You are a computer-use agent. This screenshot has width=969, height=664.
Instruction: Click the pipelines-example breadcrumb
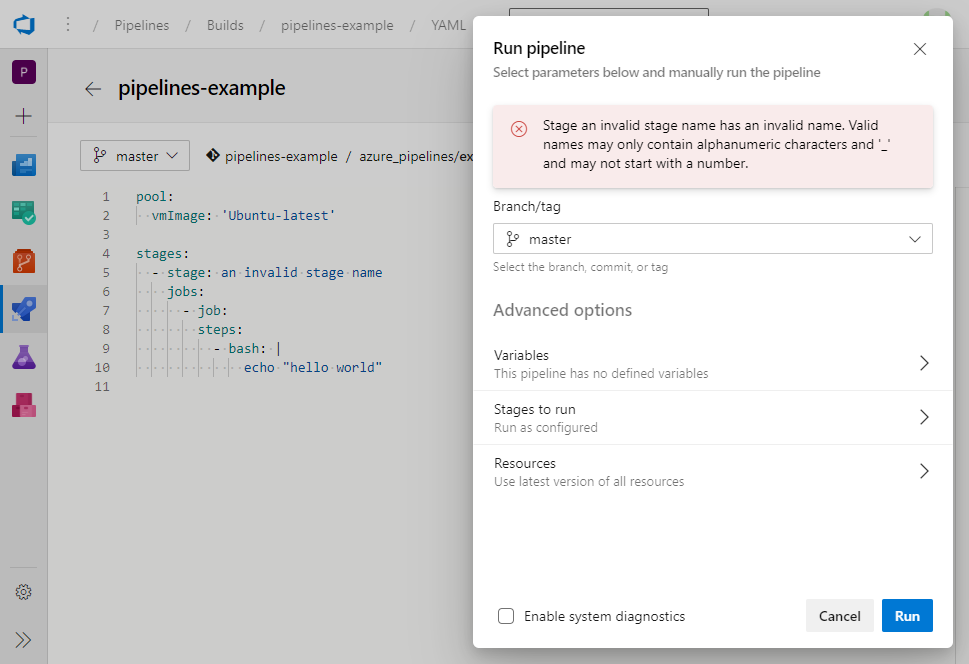point(337,25)
